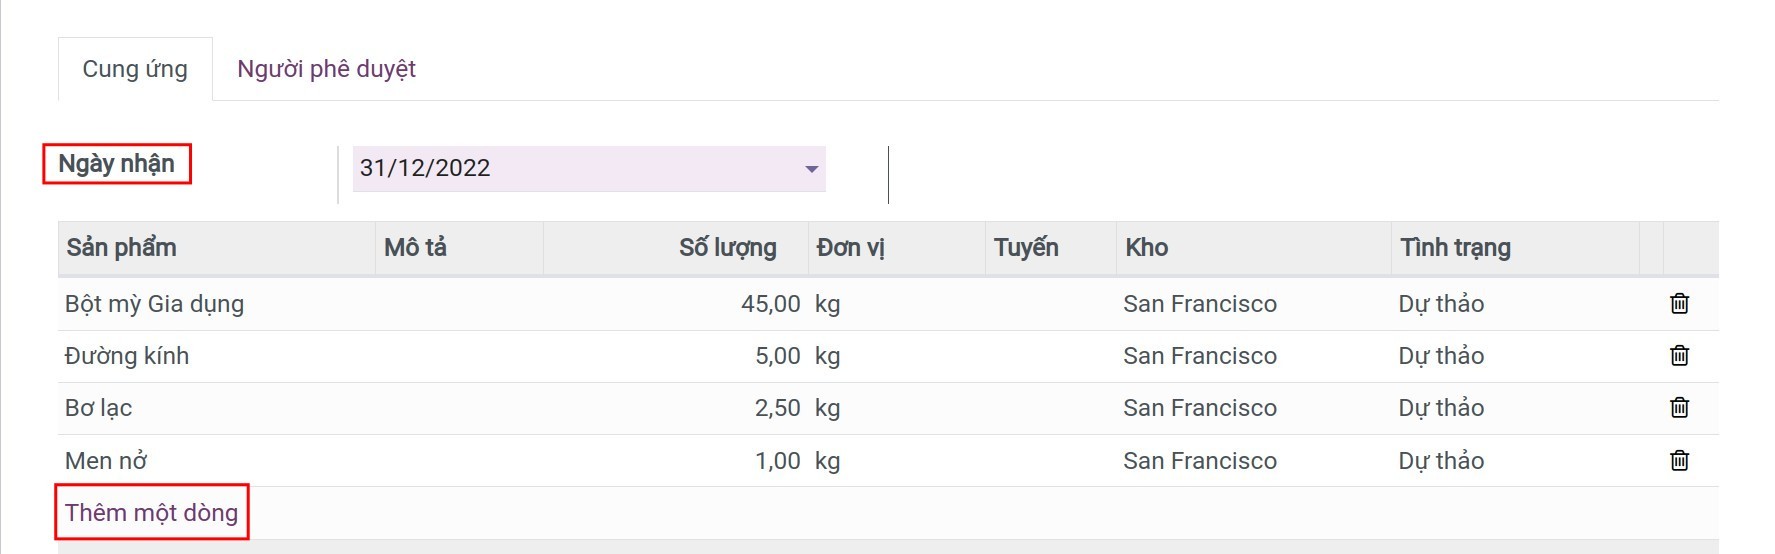Switch to the Cung ứng tab
The height and width of the screenshot is (554, 1775).
click(135, 69)
